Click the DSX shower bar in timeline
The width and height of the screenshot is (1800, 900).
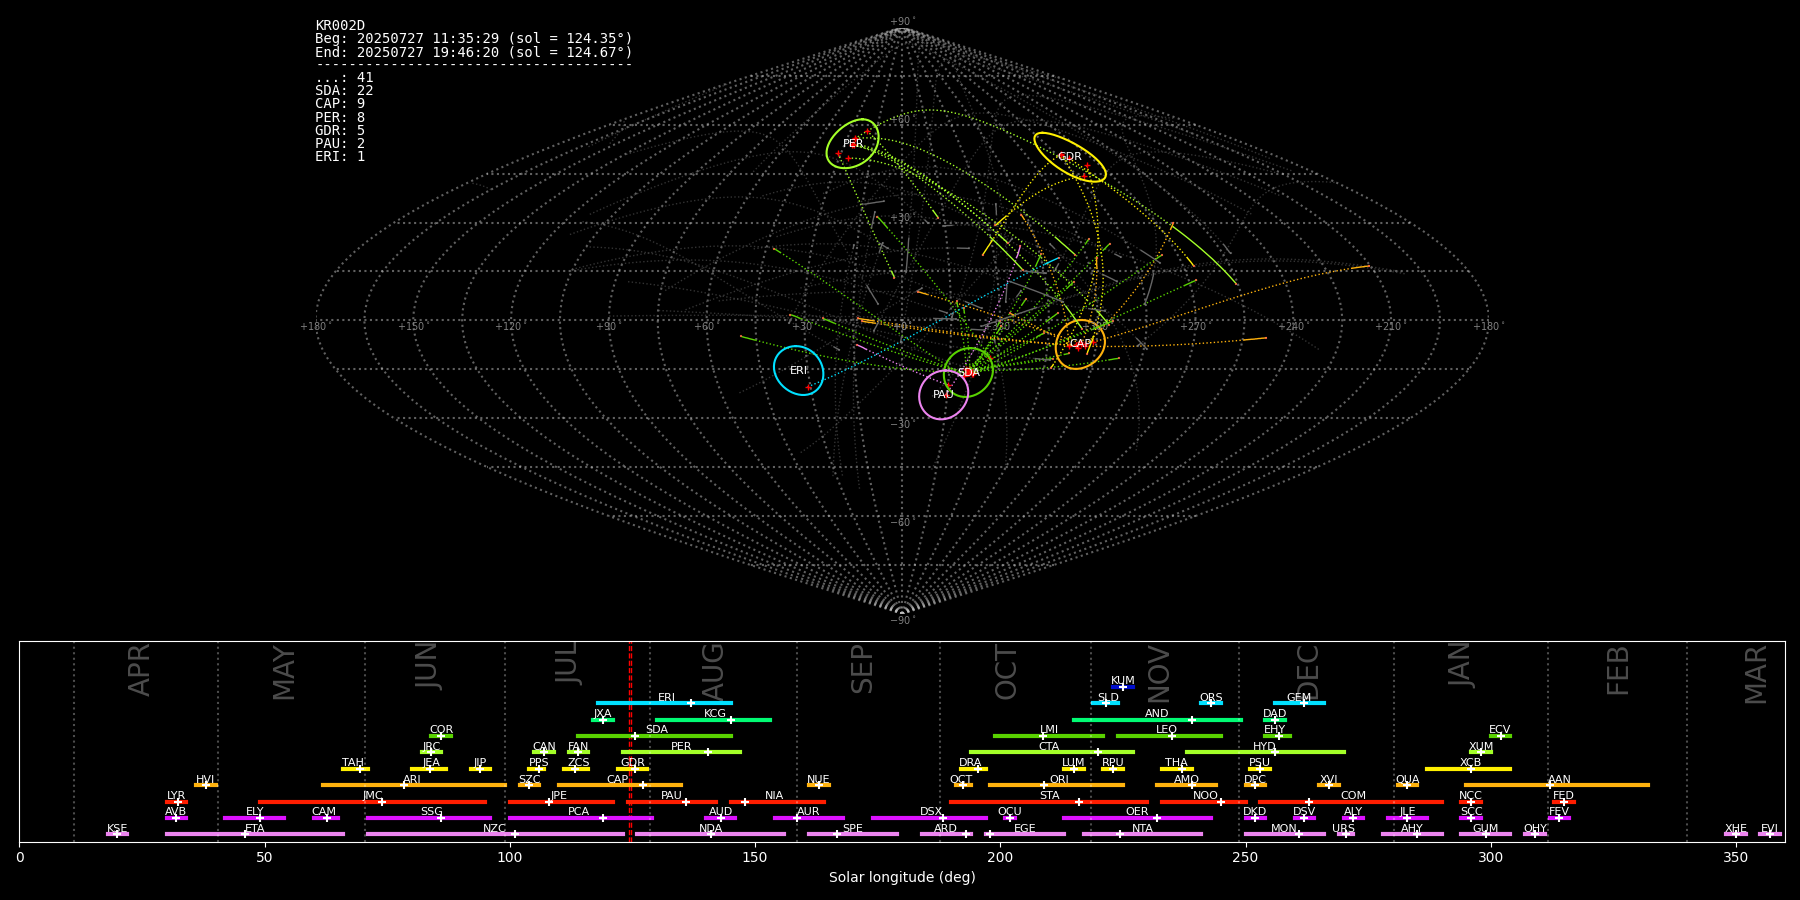[929, 818]
